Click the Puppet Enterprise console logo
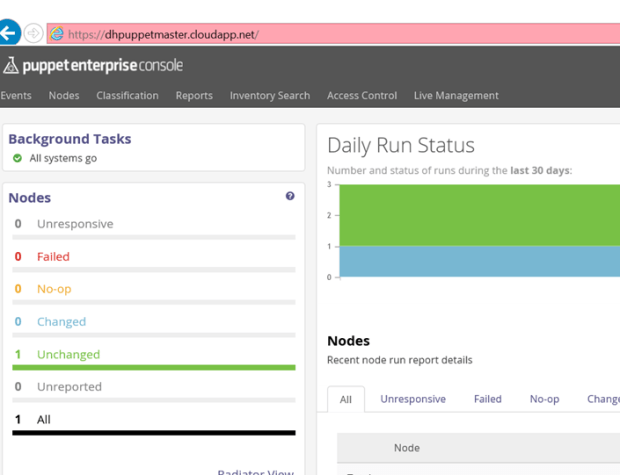This screenshot has height=475, width=620. [93, 66]
